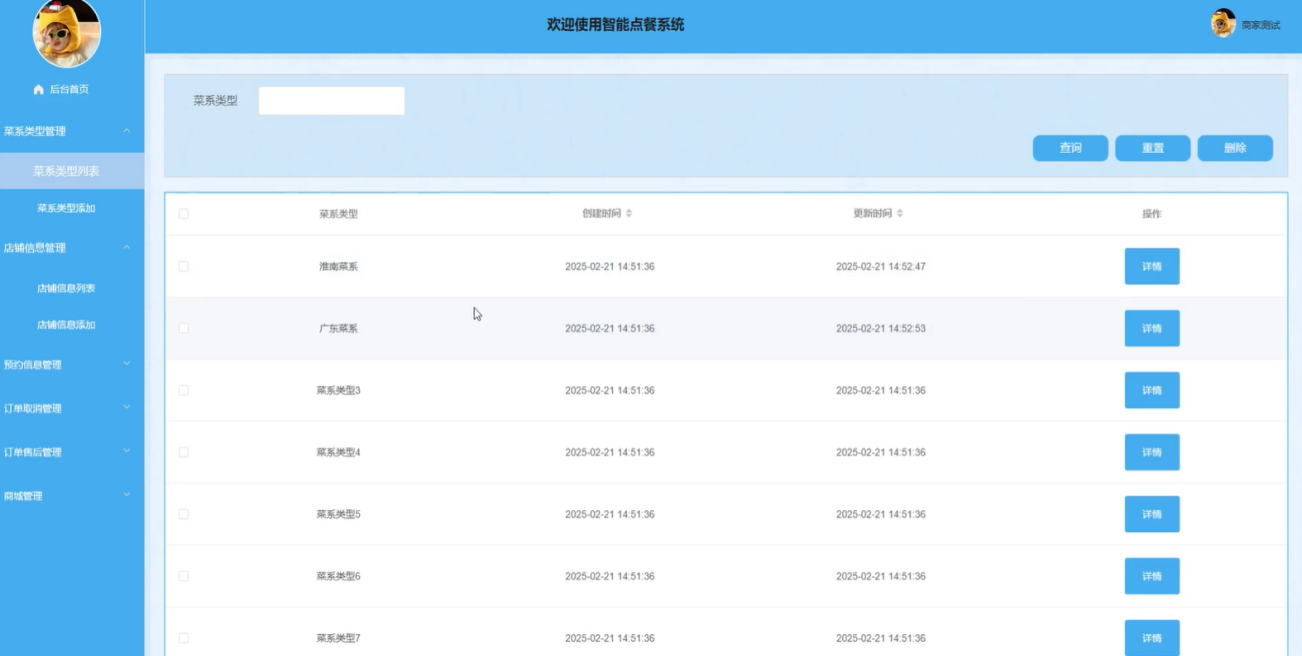Expand the 商城管理 menu chevron

[127, 495]
